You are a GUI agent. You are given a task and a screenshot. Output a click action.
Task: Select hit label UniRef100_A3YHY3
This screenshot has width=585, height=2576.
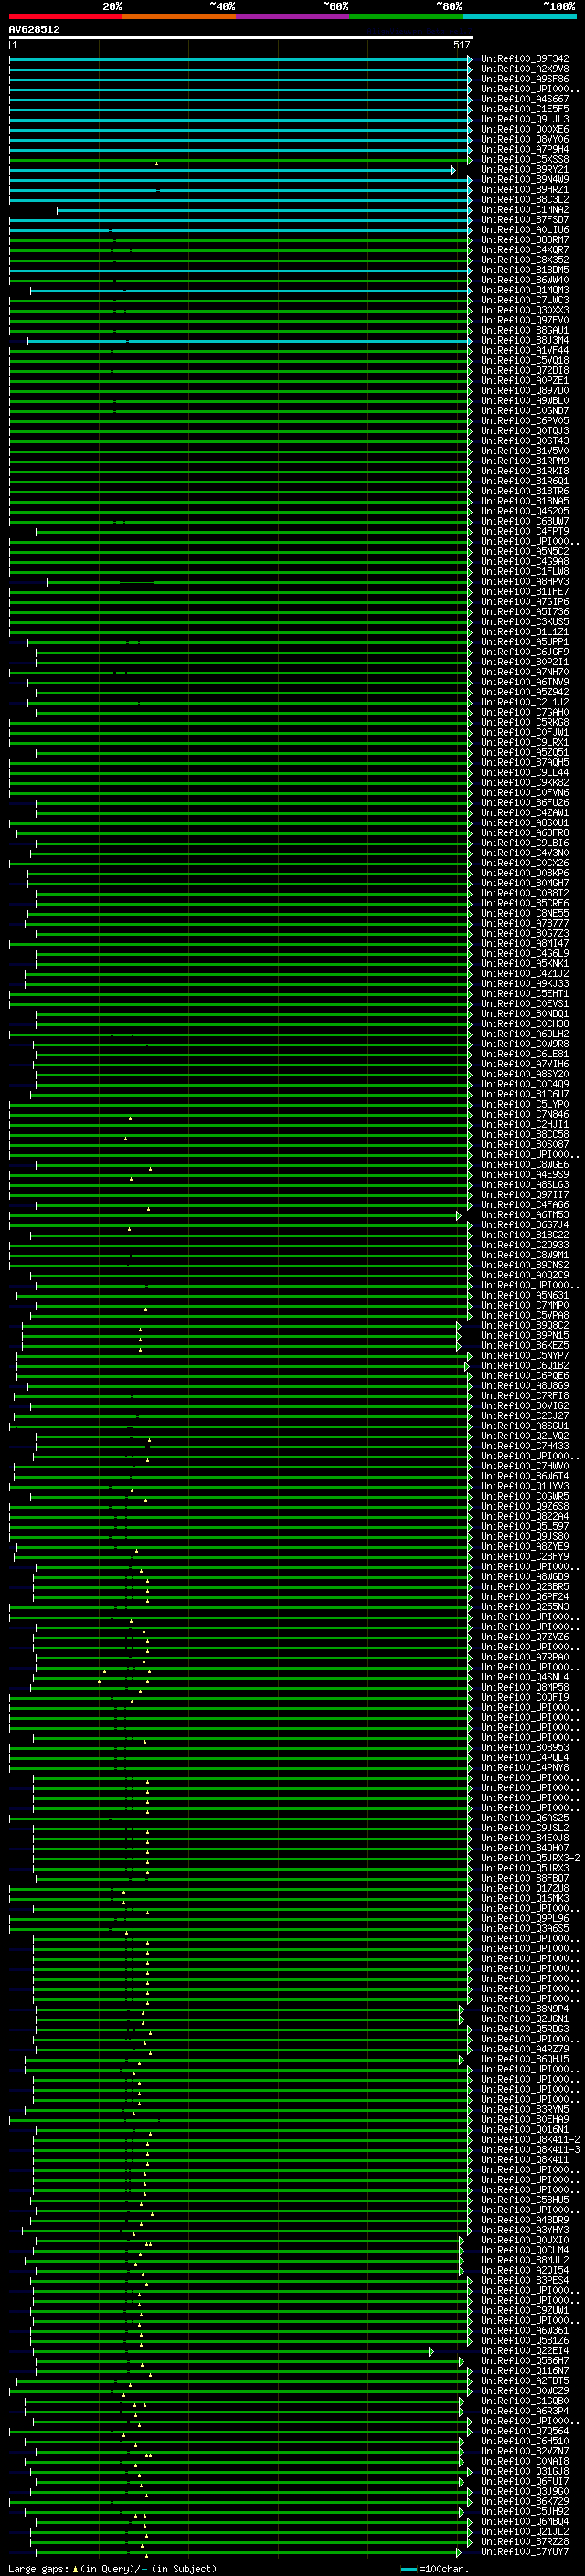click(525, 2231)
